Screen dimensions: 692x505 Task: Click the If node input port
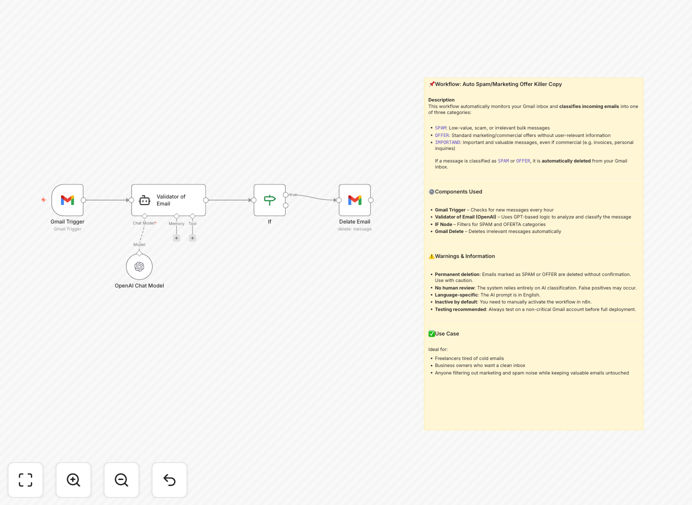(254, 200)
